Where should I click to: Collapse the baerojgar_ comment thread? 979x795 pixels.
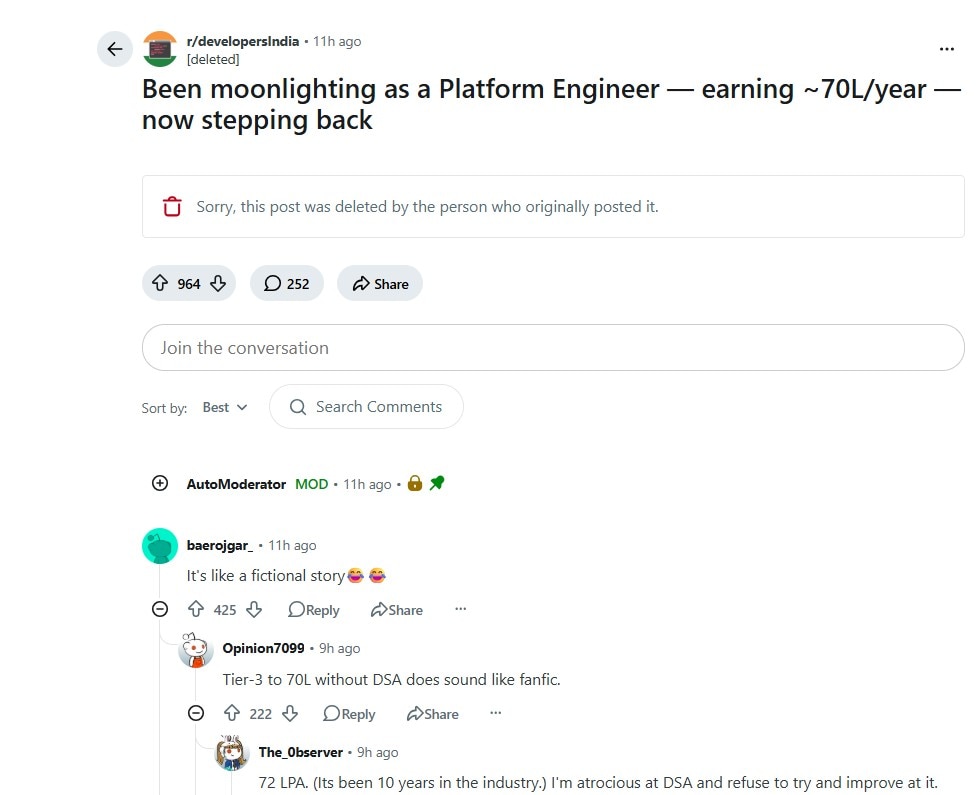[160, 609]
